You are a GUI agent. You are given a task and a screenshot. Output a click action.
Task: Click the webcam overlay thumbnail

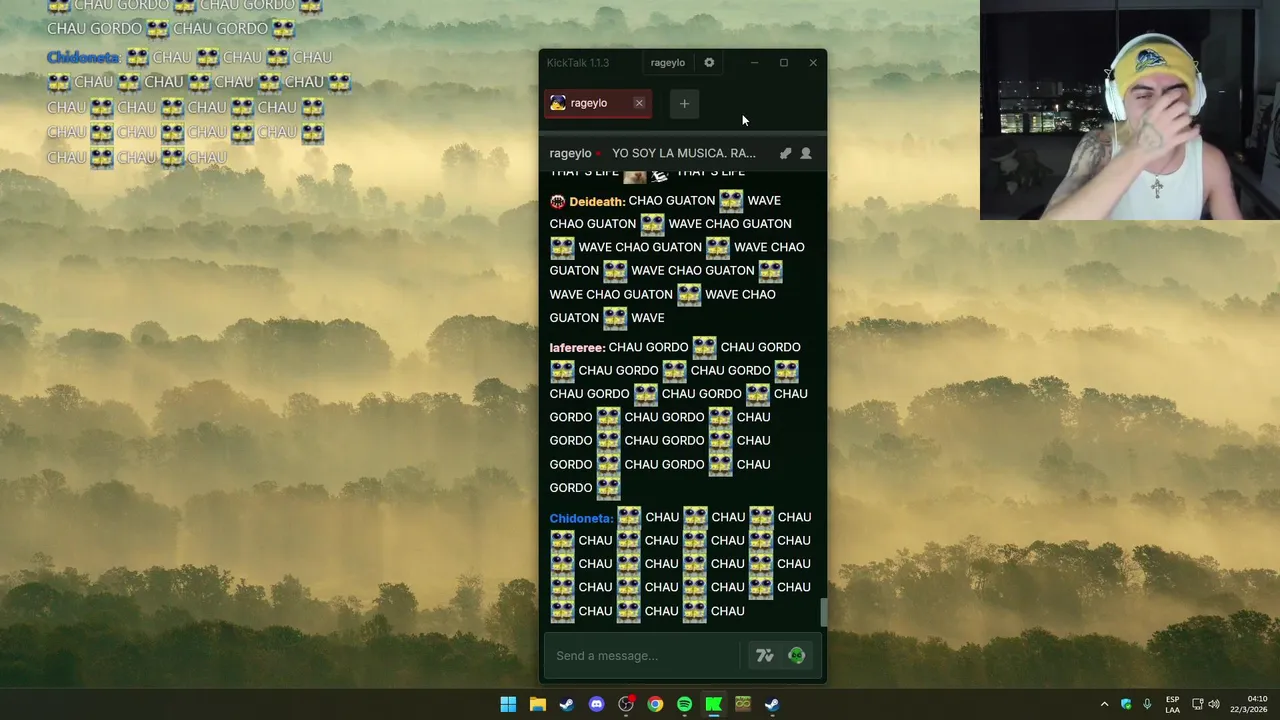pyautogui.click(x=1130, y=110)
